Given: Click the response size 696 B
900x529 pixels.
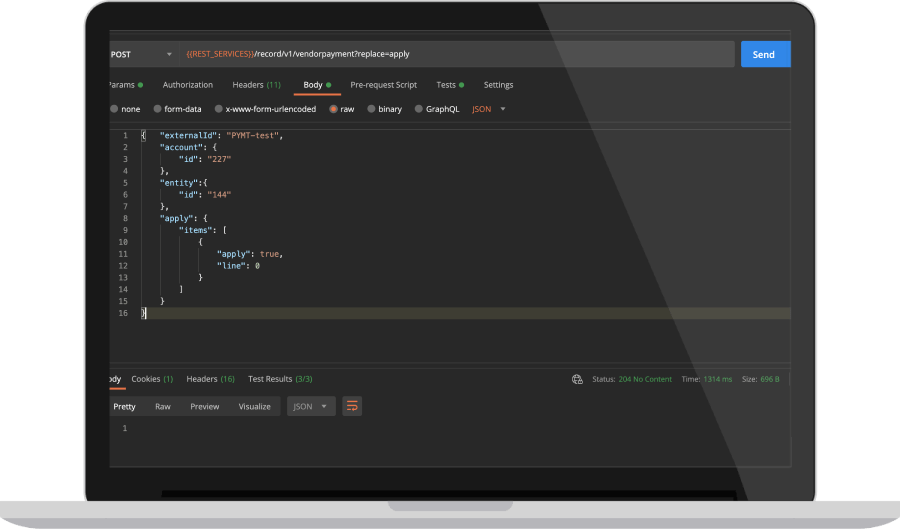Looking at the screenshot, I should [x=770, y=379].
